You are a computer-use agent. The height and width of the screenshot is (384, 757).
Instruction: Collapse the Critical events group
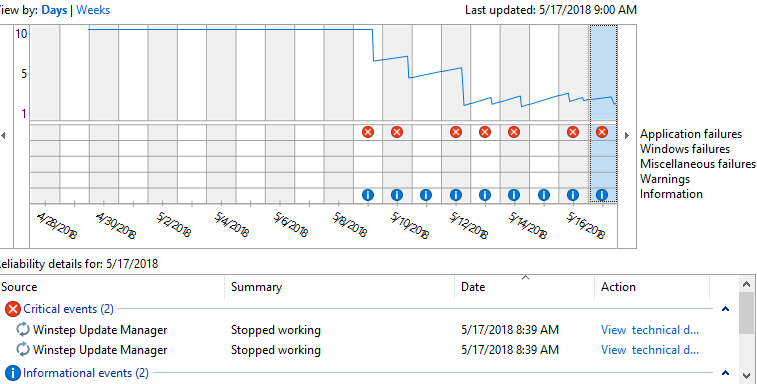point(725,309)
